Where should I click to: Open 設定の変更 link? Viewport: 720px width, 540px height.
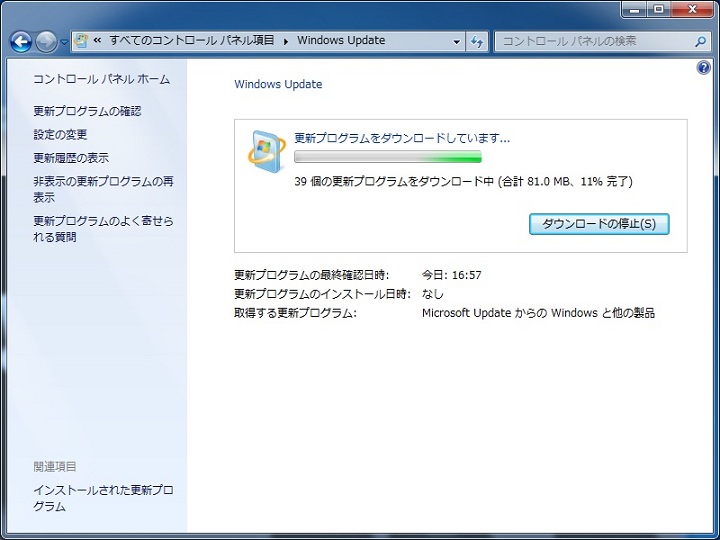60,135
